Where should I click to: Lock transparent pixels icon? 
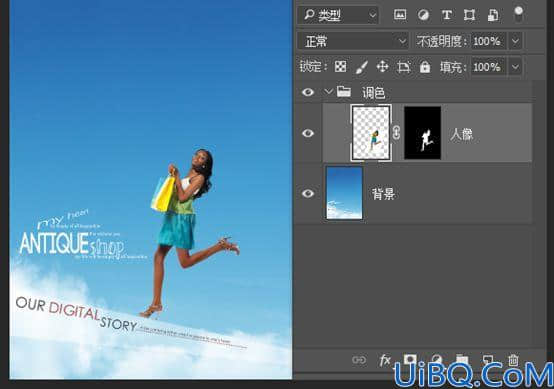[x=341, y=66]
